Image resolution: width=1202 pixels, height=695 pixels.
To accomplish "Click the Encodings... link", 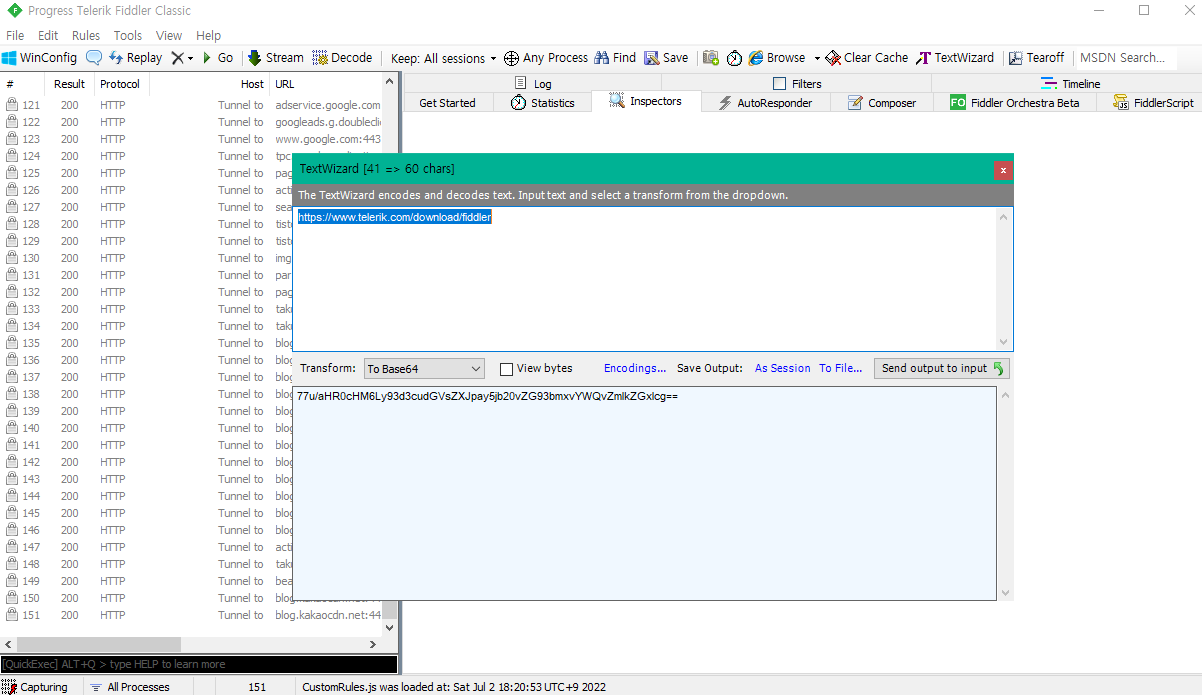I will point(635,368).
